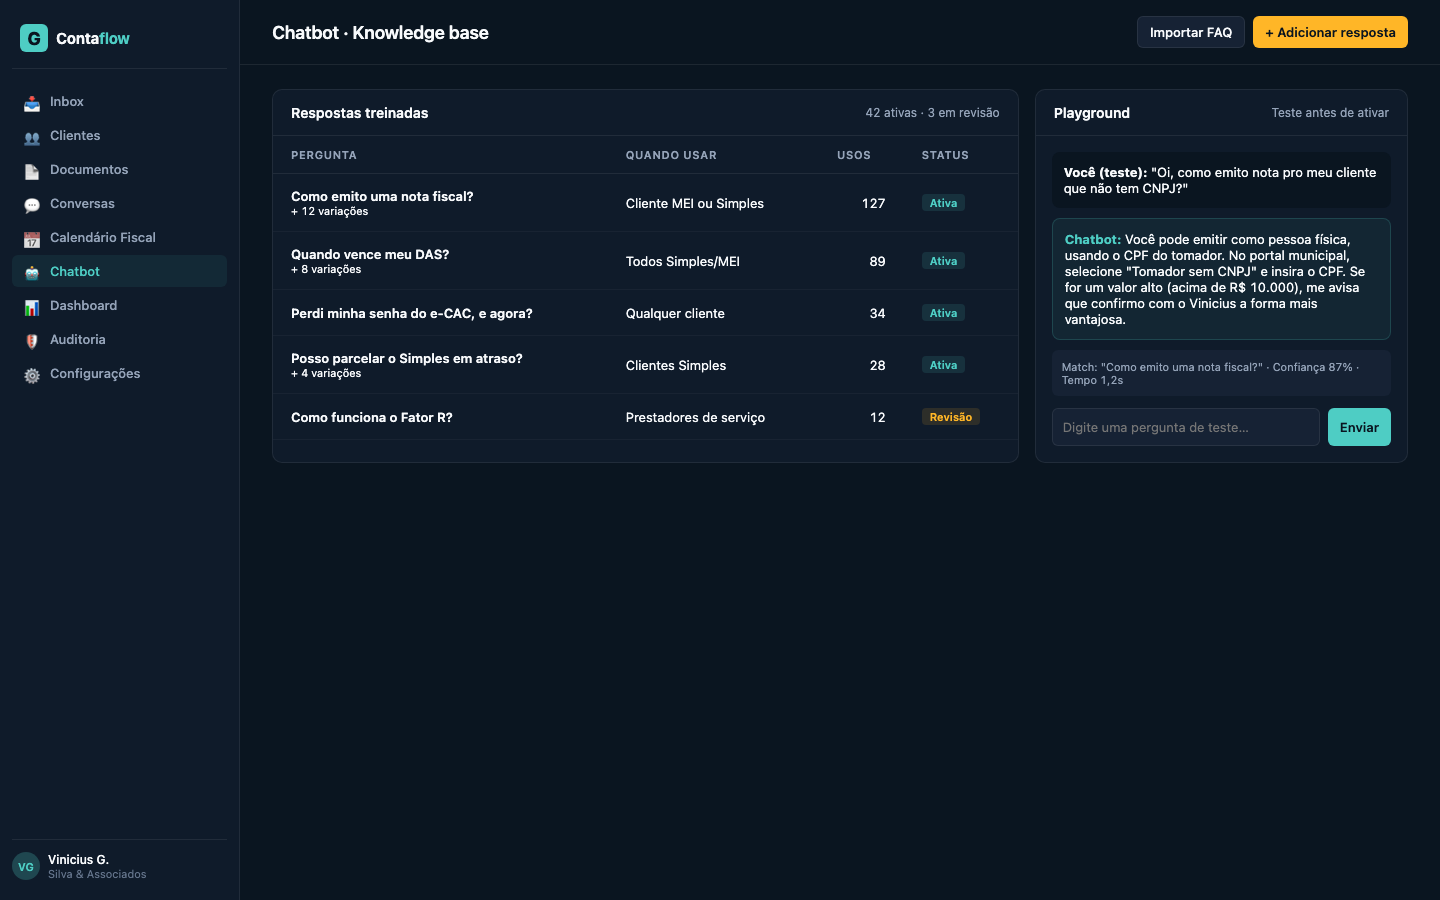The width and height of the screenshot is (1440, 900).
Task: Select the Clientes people icon
Action: (x=31, y=135)
